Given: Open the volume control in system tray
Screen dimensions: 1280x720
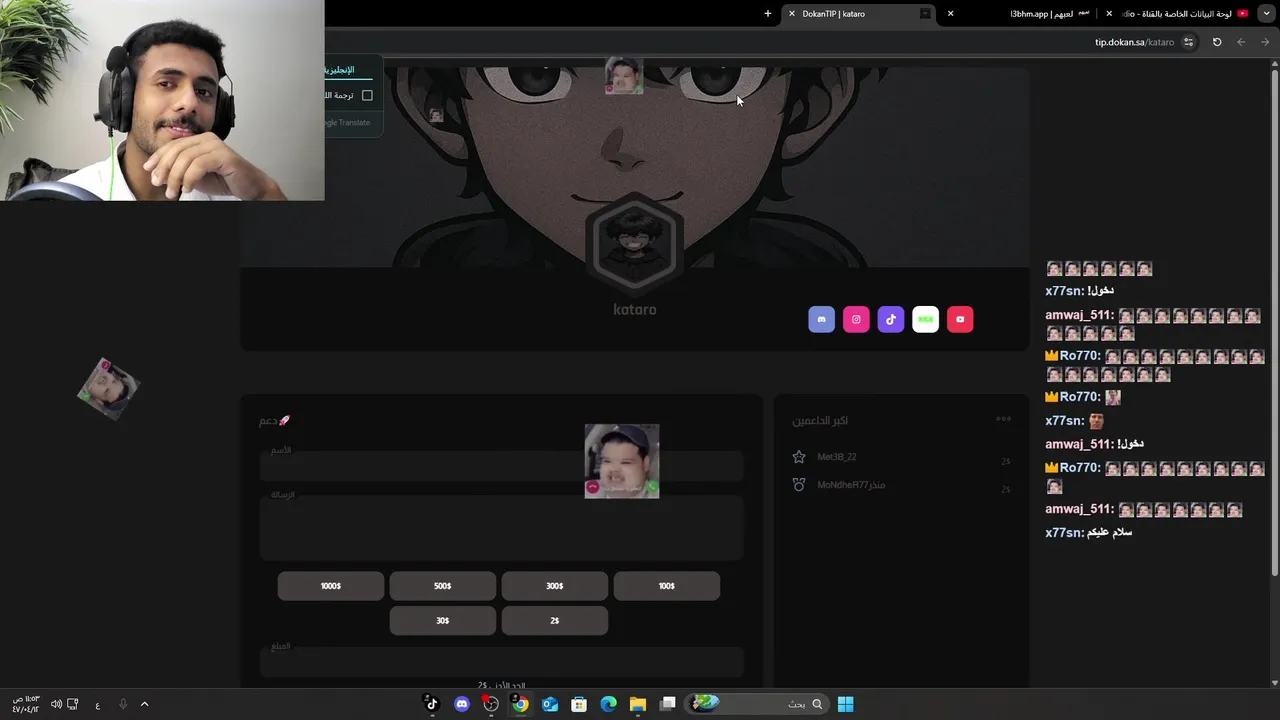Looking at the screenshot, I should coord(56,704).
